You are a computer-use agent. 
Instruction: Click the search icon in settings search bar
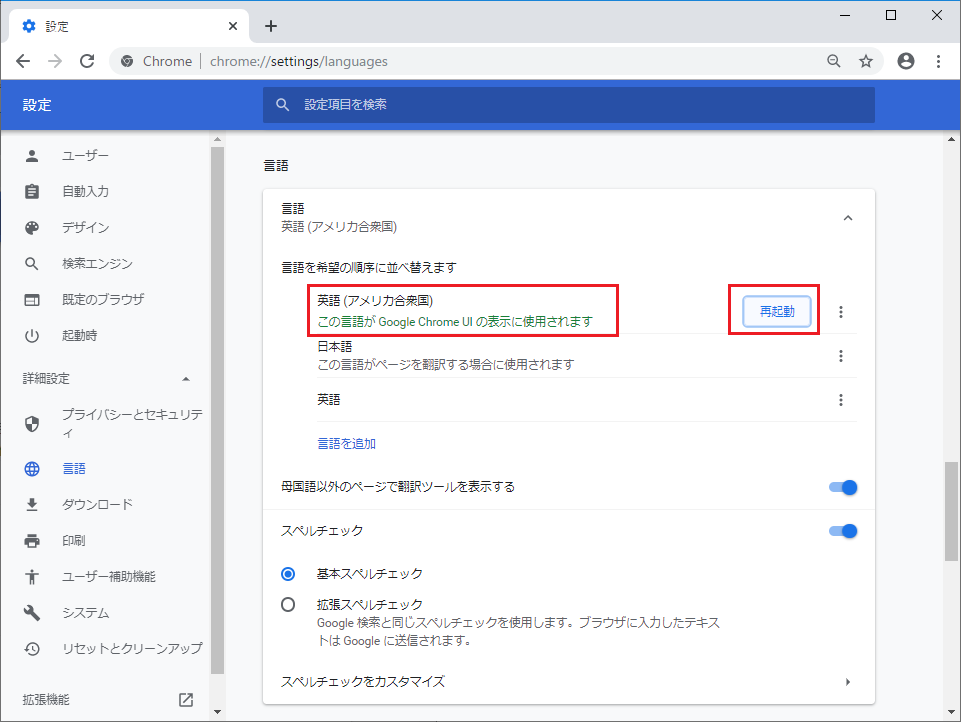[x=283, y=105]
